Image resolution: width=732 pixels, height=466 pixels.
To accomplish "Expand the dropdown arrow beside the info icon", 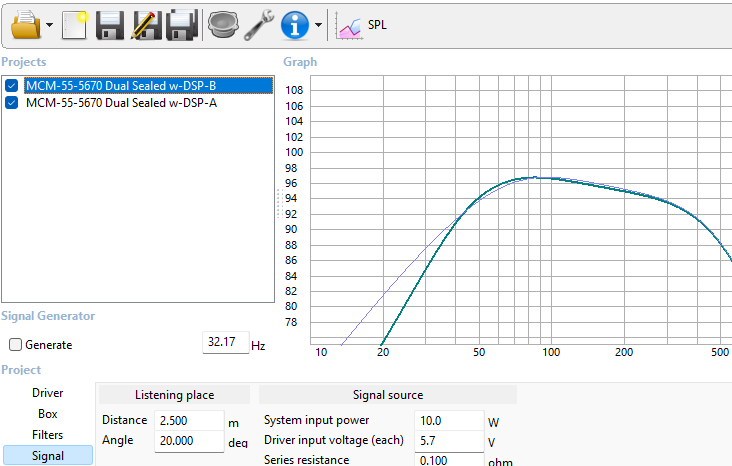I will coord(318,25).
